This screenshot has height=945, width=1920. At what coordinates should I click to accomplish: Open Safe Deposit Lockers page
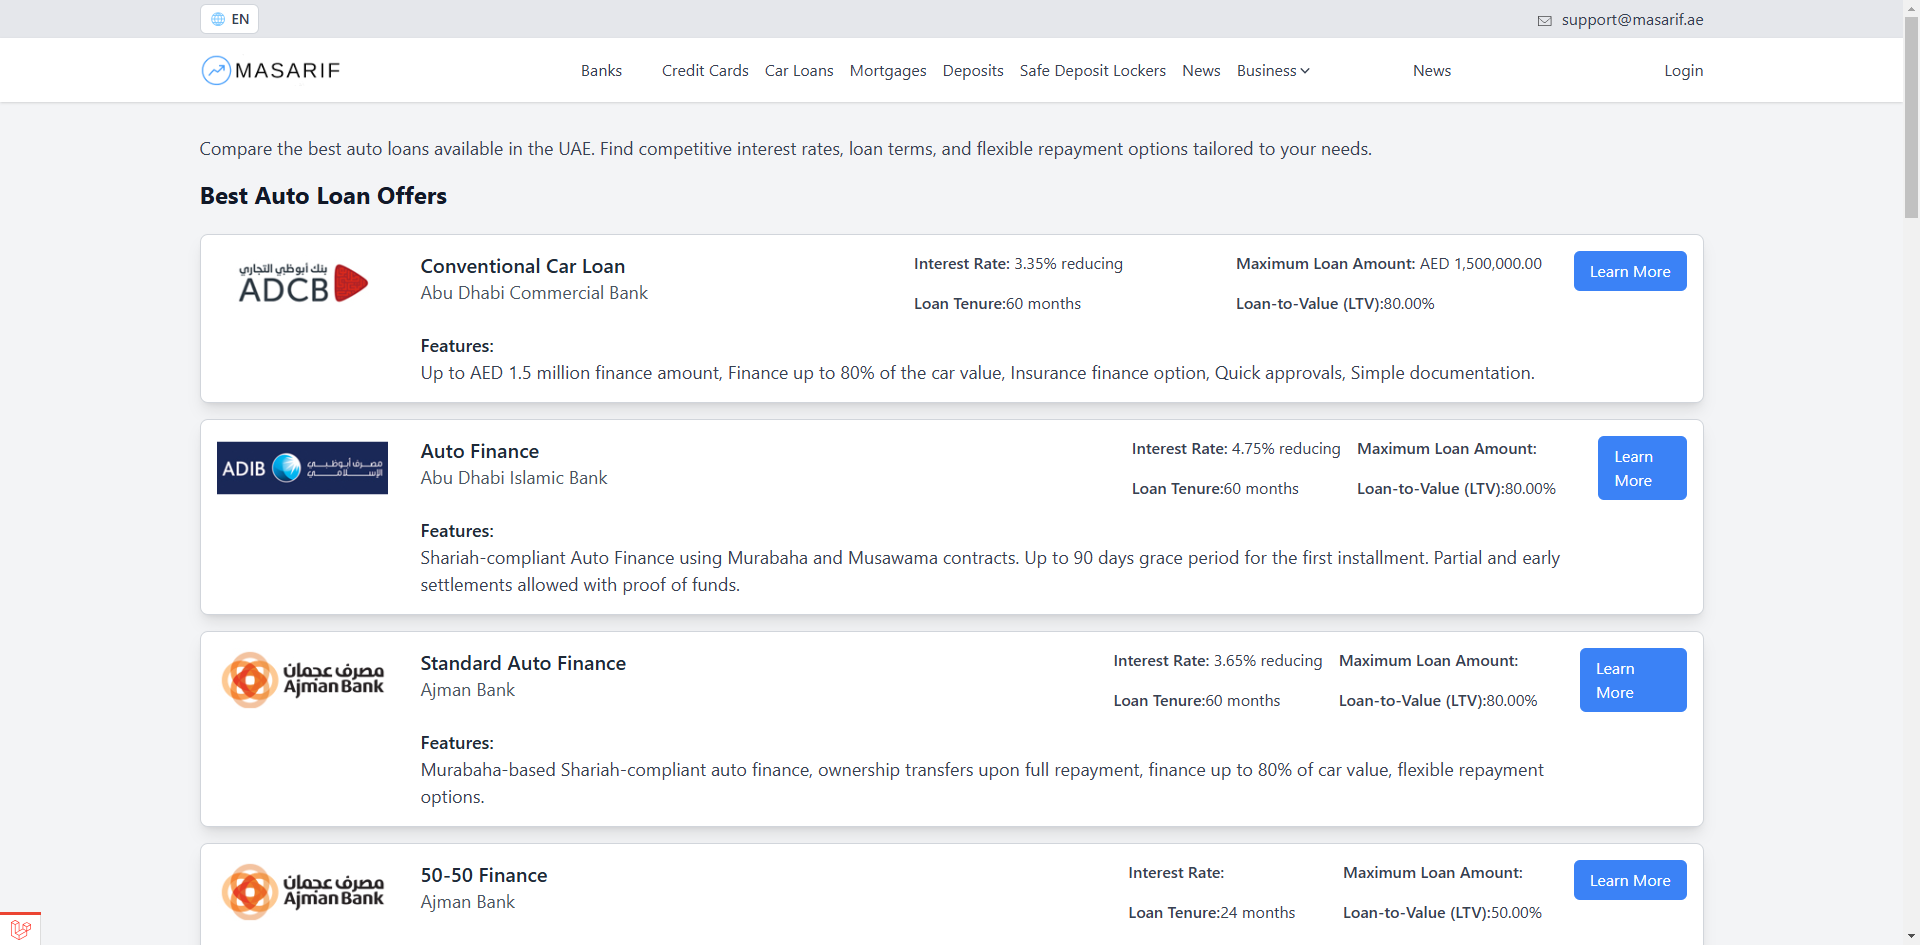1092,71
